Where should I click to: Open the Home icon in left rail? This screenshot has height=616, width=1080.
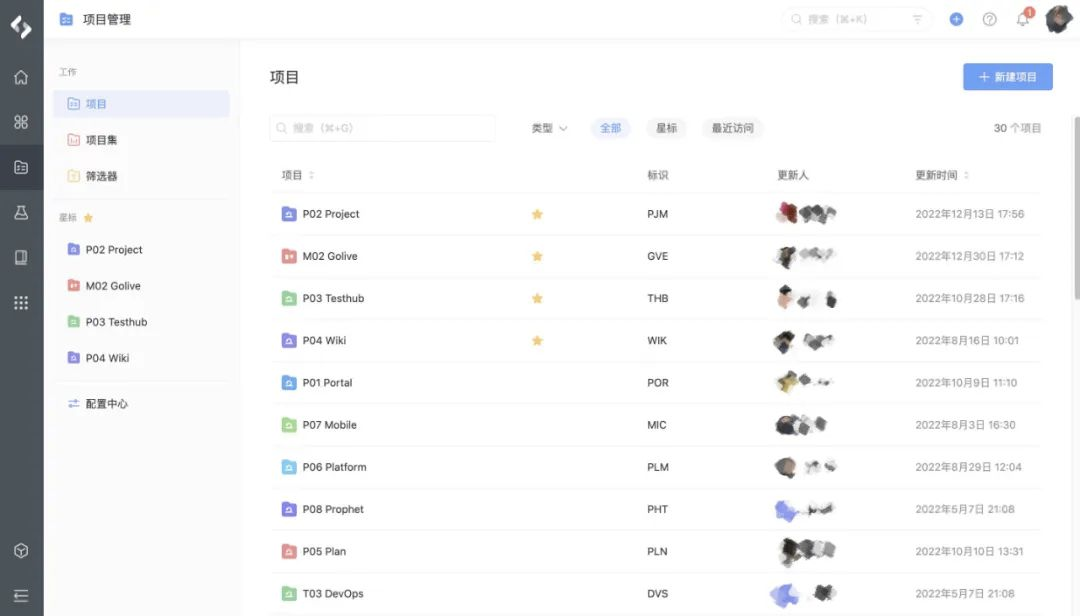pos(21,77)
